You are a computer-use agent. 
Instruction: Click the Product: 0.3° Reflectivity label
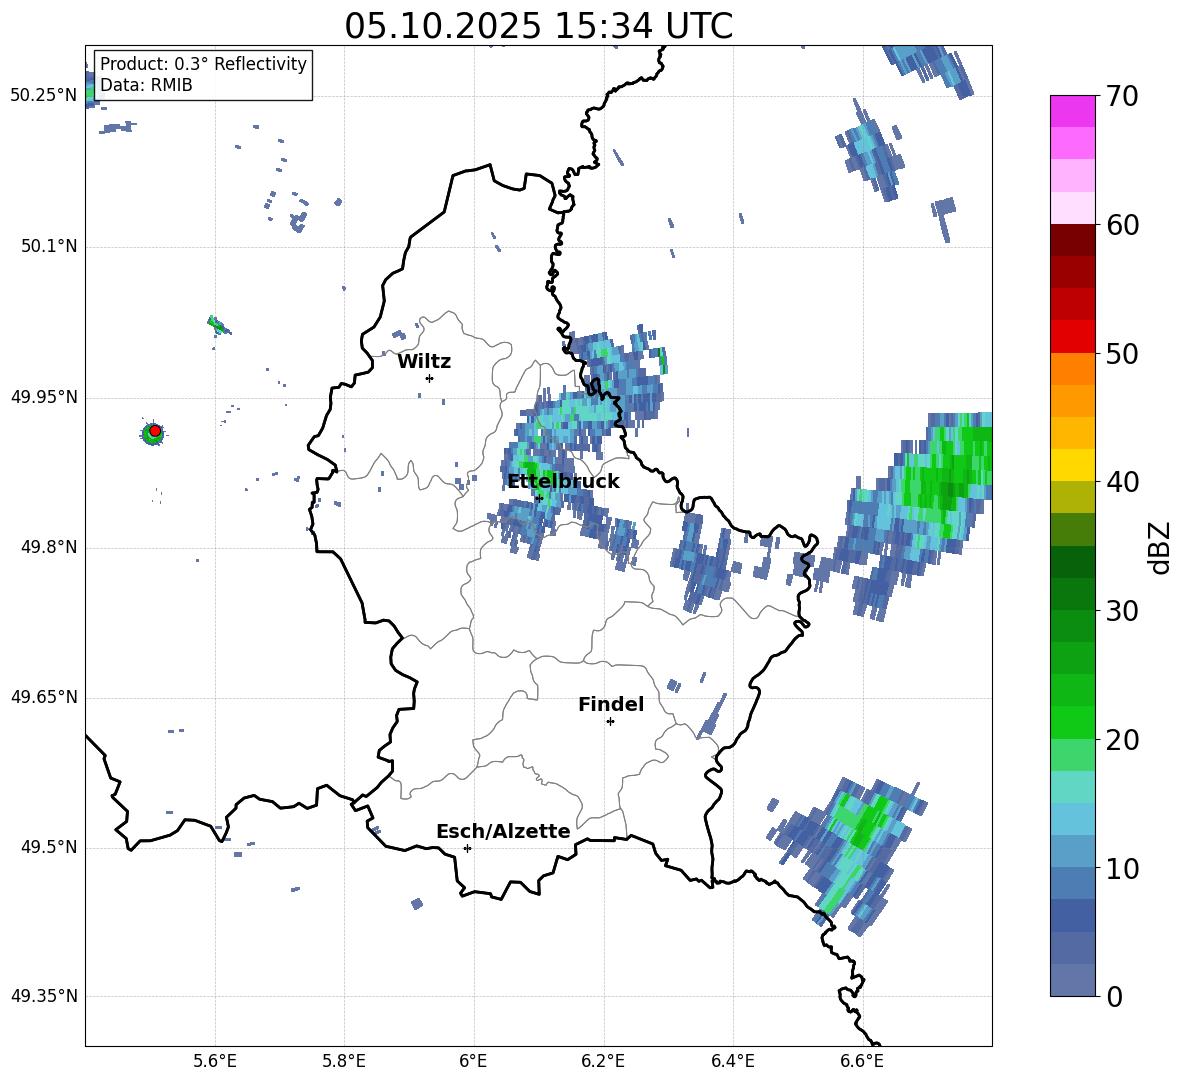[x=203, y=64]
